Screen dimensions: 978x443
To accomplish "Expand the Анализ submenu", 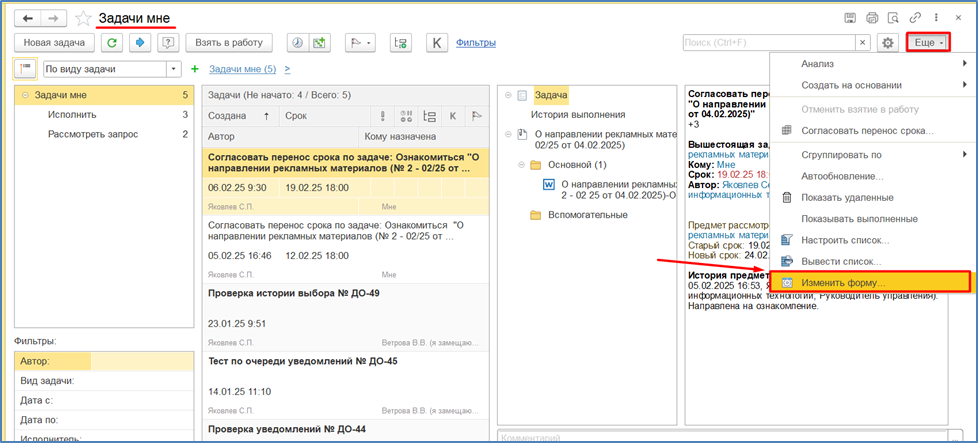I will 873,63.
